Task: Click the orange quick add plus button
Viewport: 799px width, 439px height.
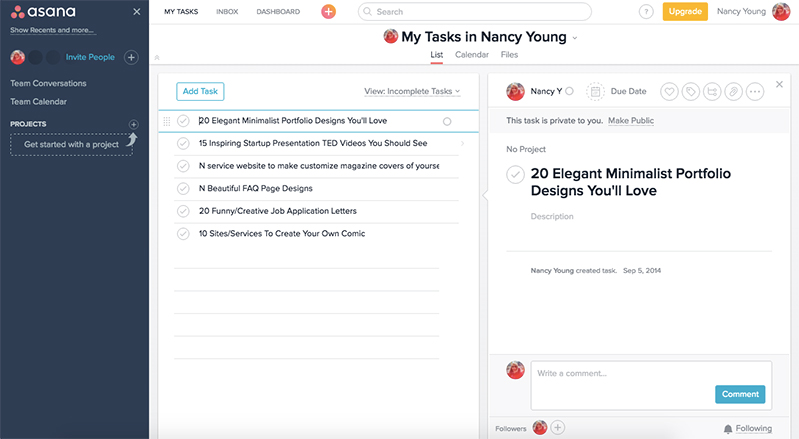Action: point(329,11)
